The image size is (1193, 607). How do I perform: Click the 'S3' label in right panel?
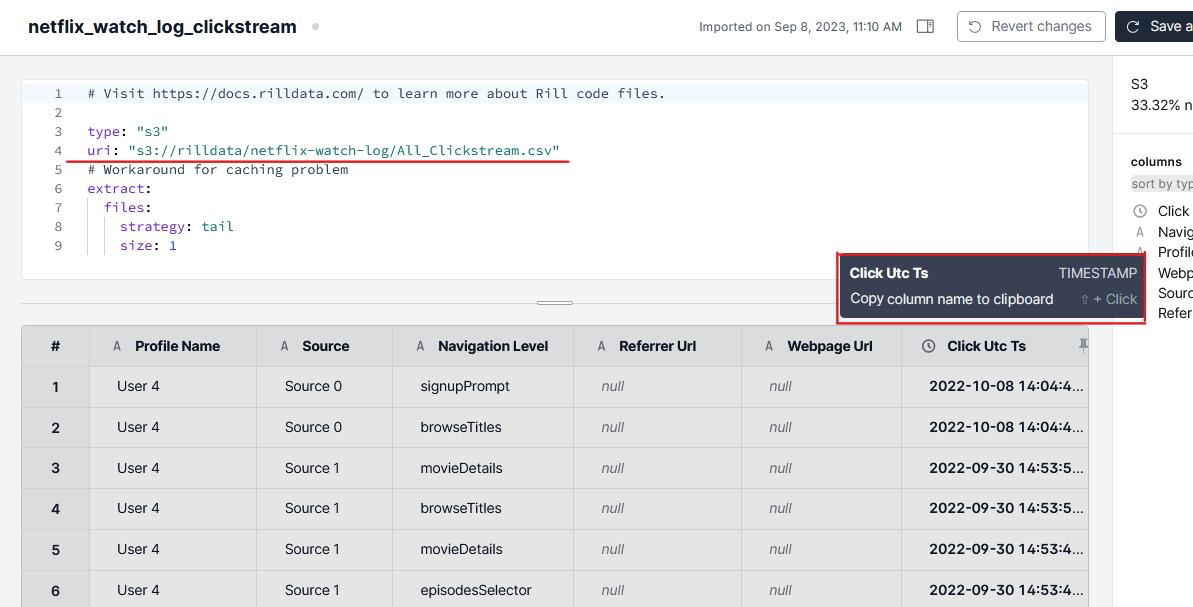click(1139, 84)
